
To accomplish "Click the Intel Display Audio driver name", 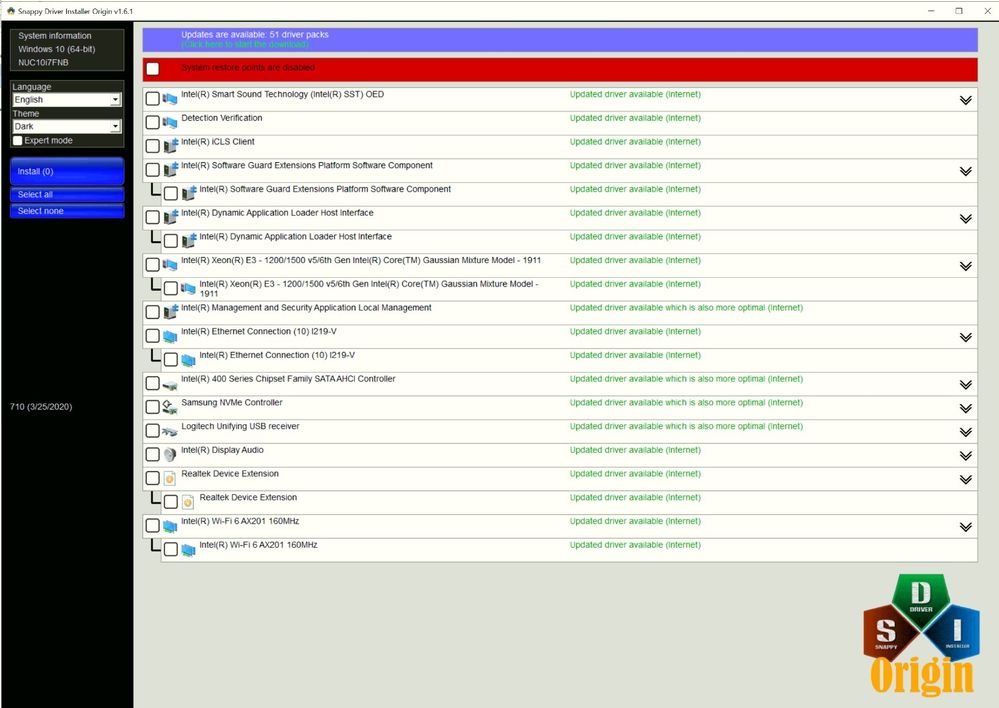I will (x=222, y=450).
